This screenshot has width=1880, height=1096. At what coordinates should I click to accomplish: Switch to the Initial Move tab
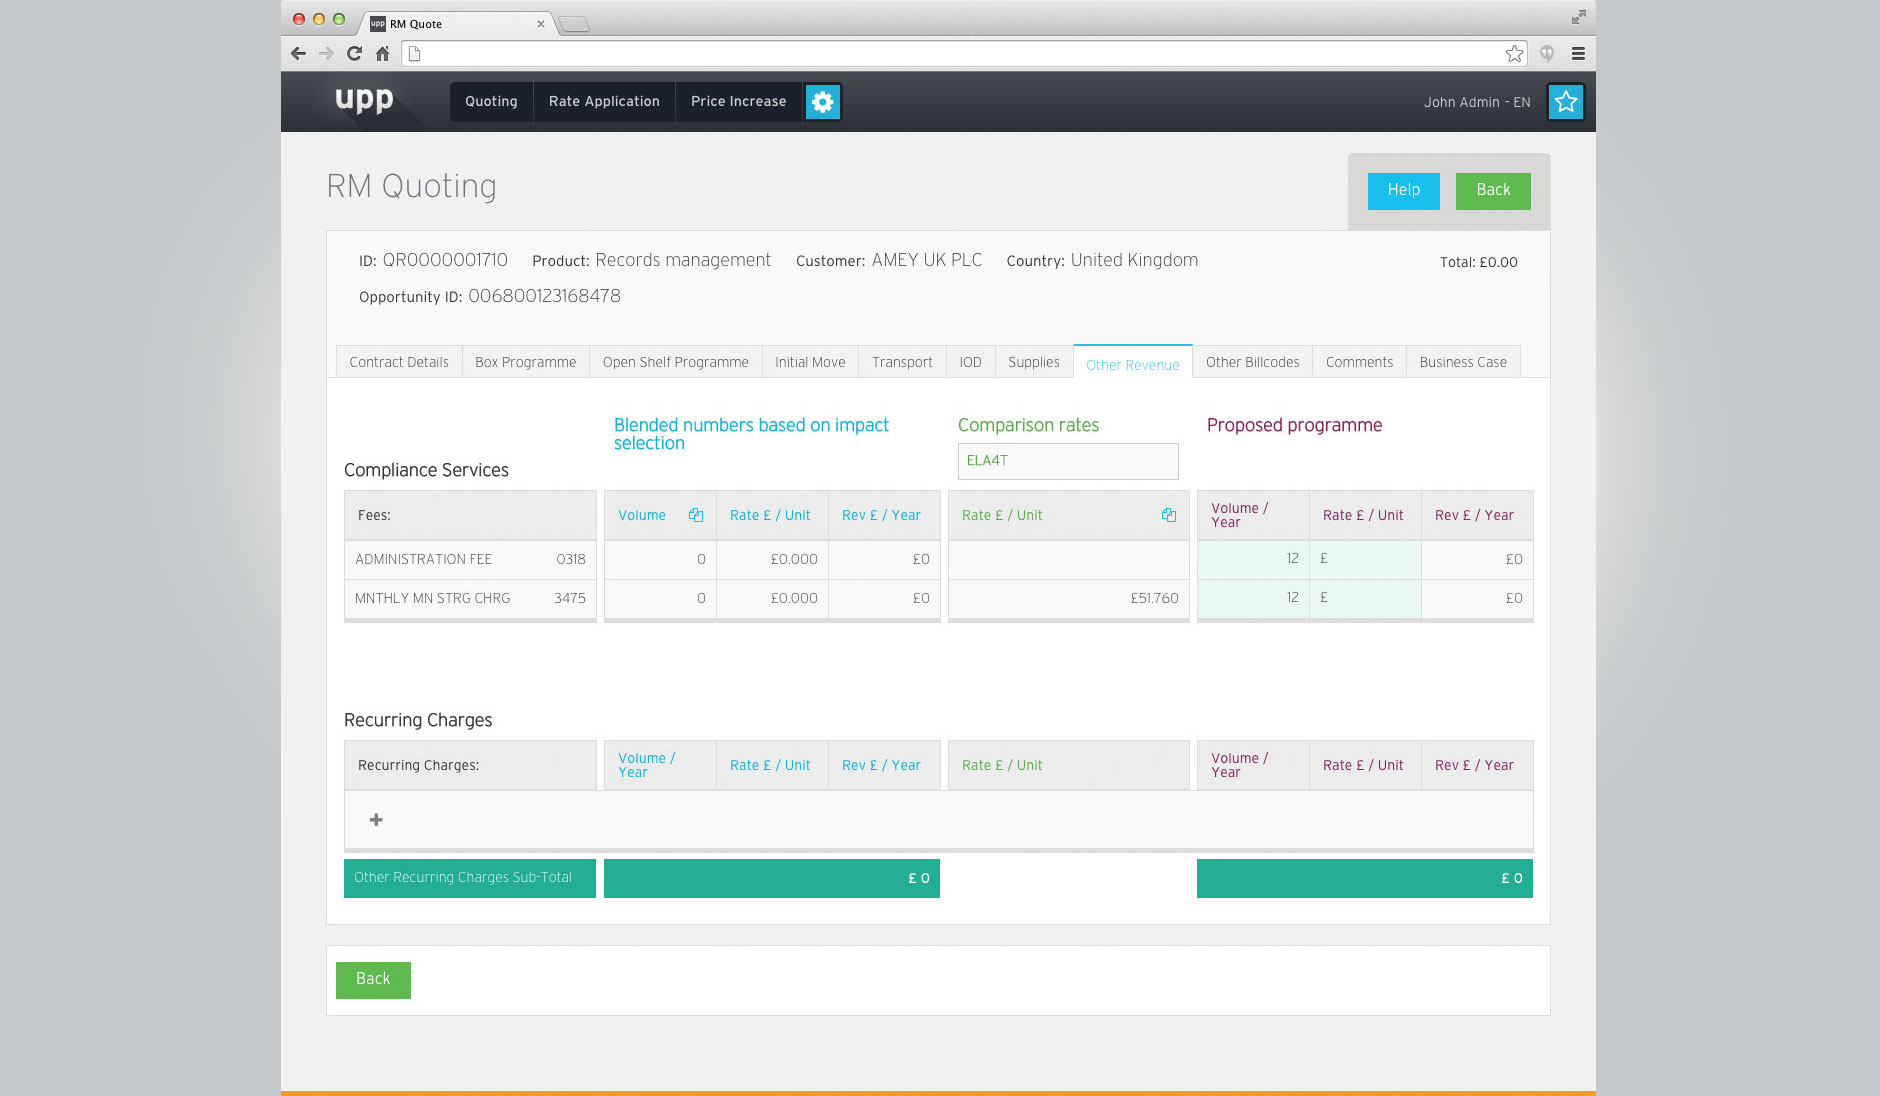pyautogui.click(x=810, y=362)
